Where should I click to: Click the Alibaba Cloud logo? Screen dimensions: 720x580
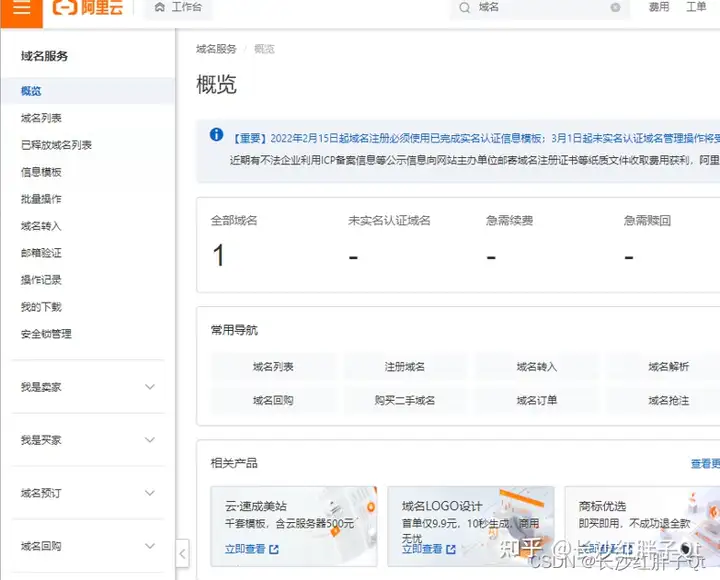88,7
